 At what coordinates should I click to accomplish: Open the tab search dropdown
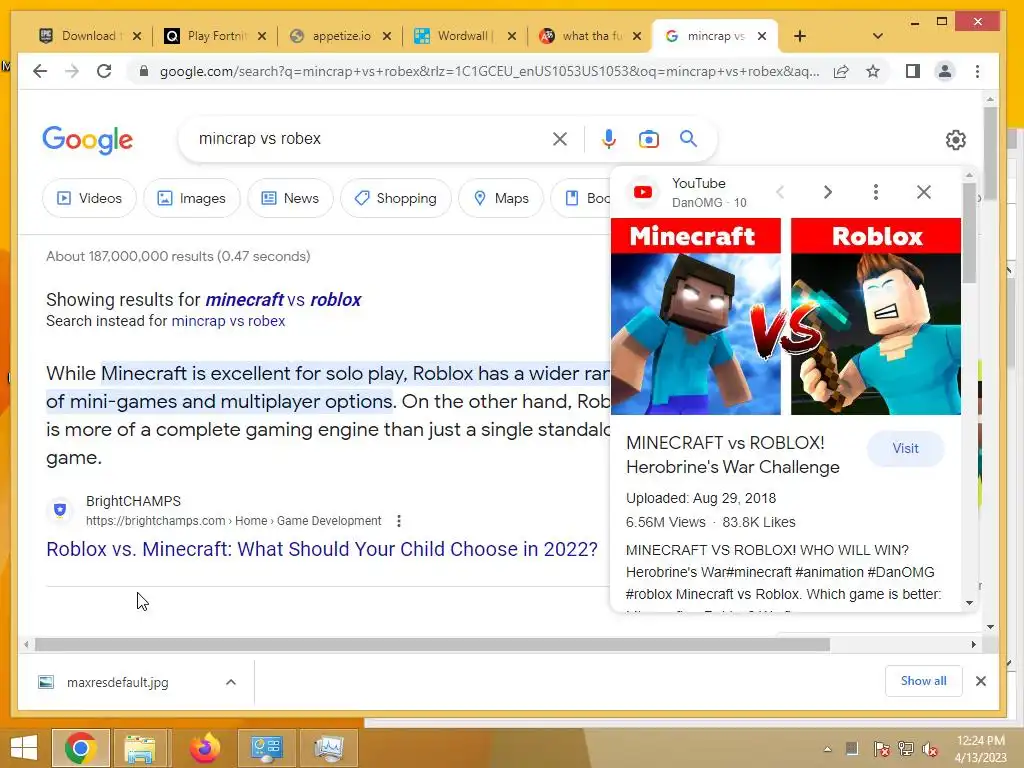pos(878,36)
